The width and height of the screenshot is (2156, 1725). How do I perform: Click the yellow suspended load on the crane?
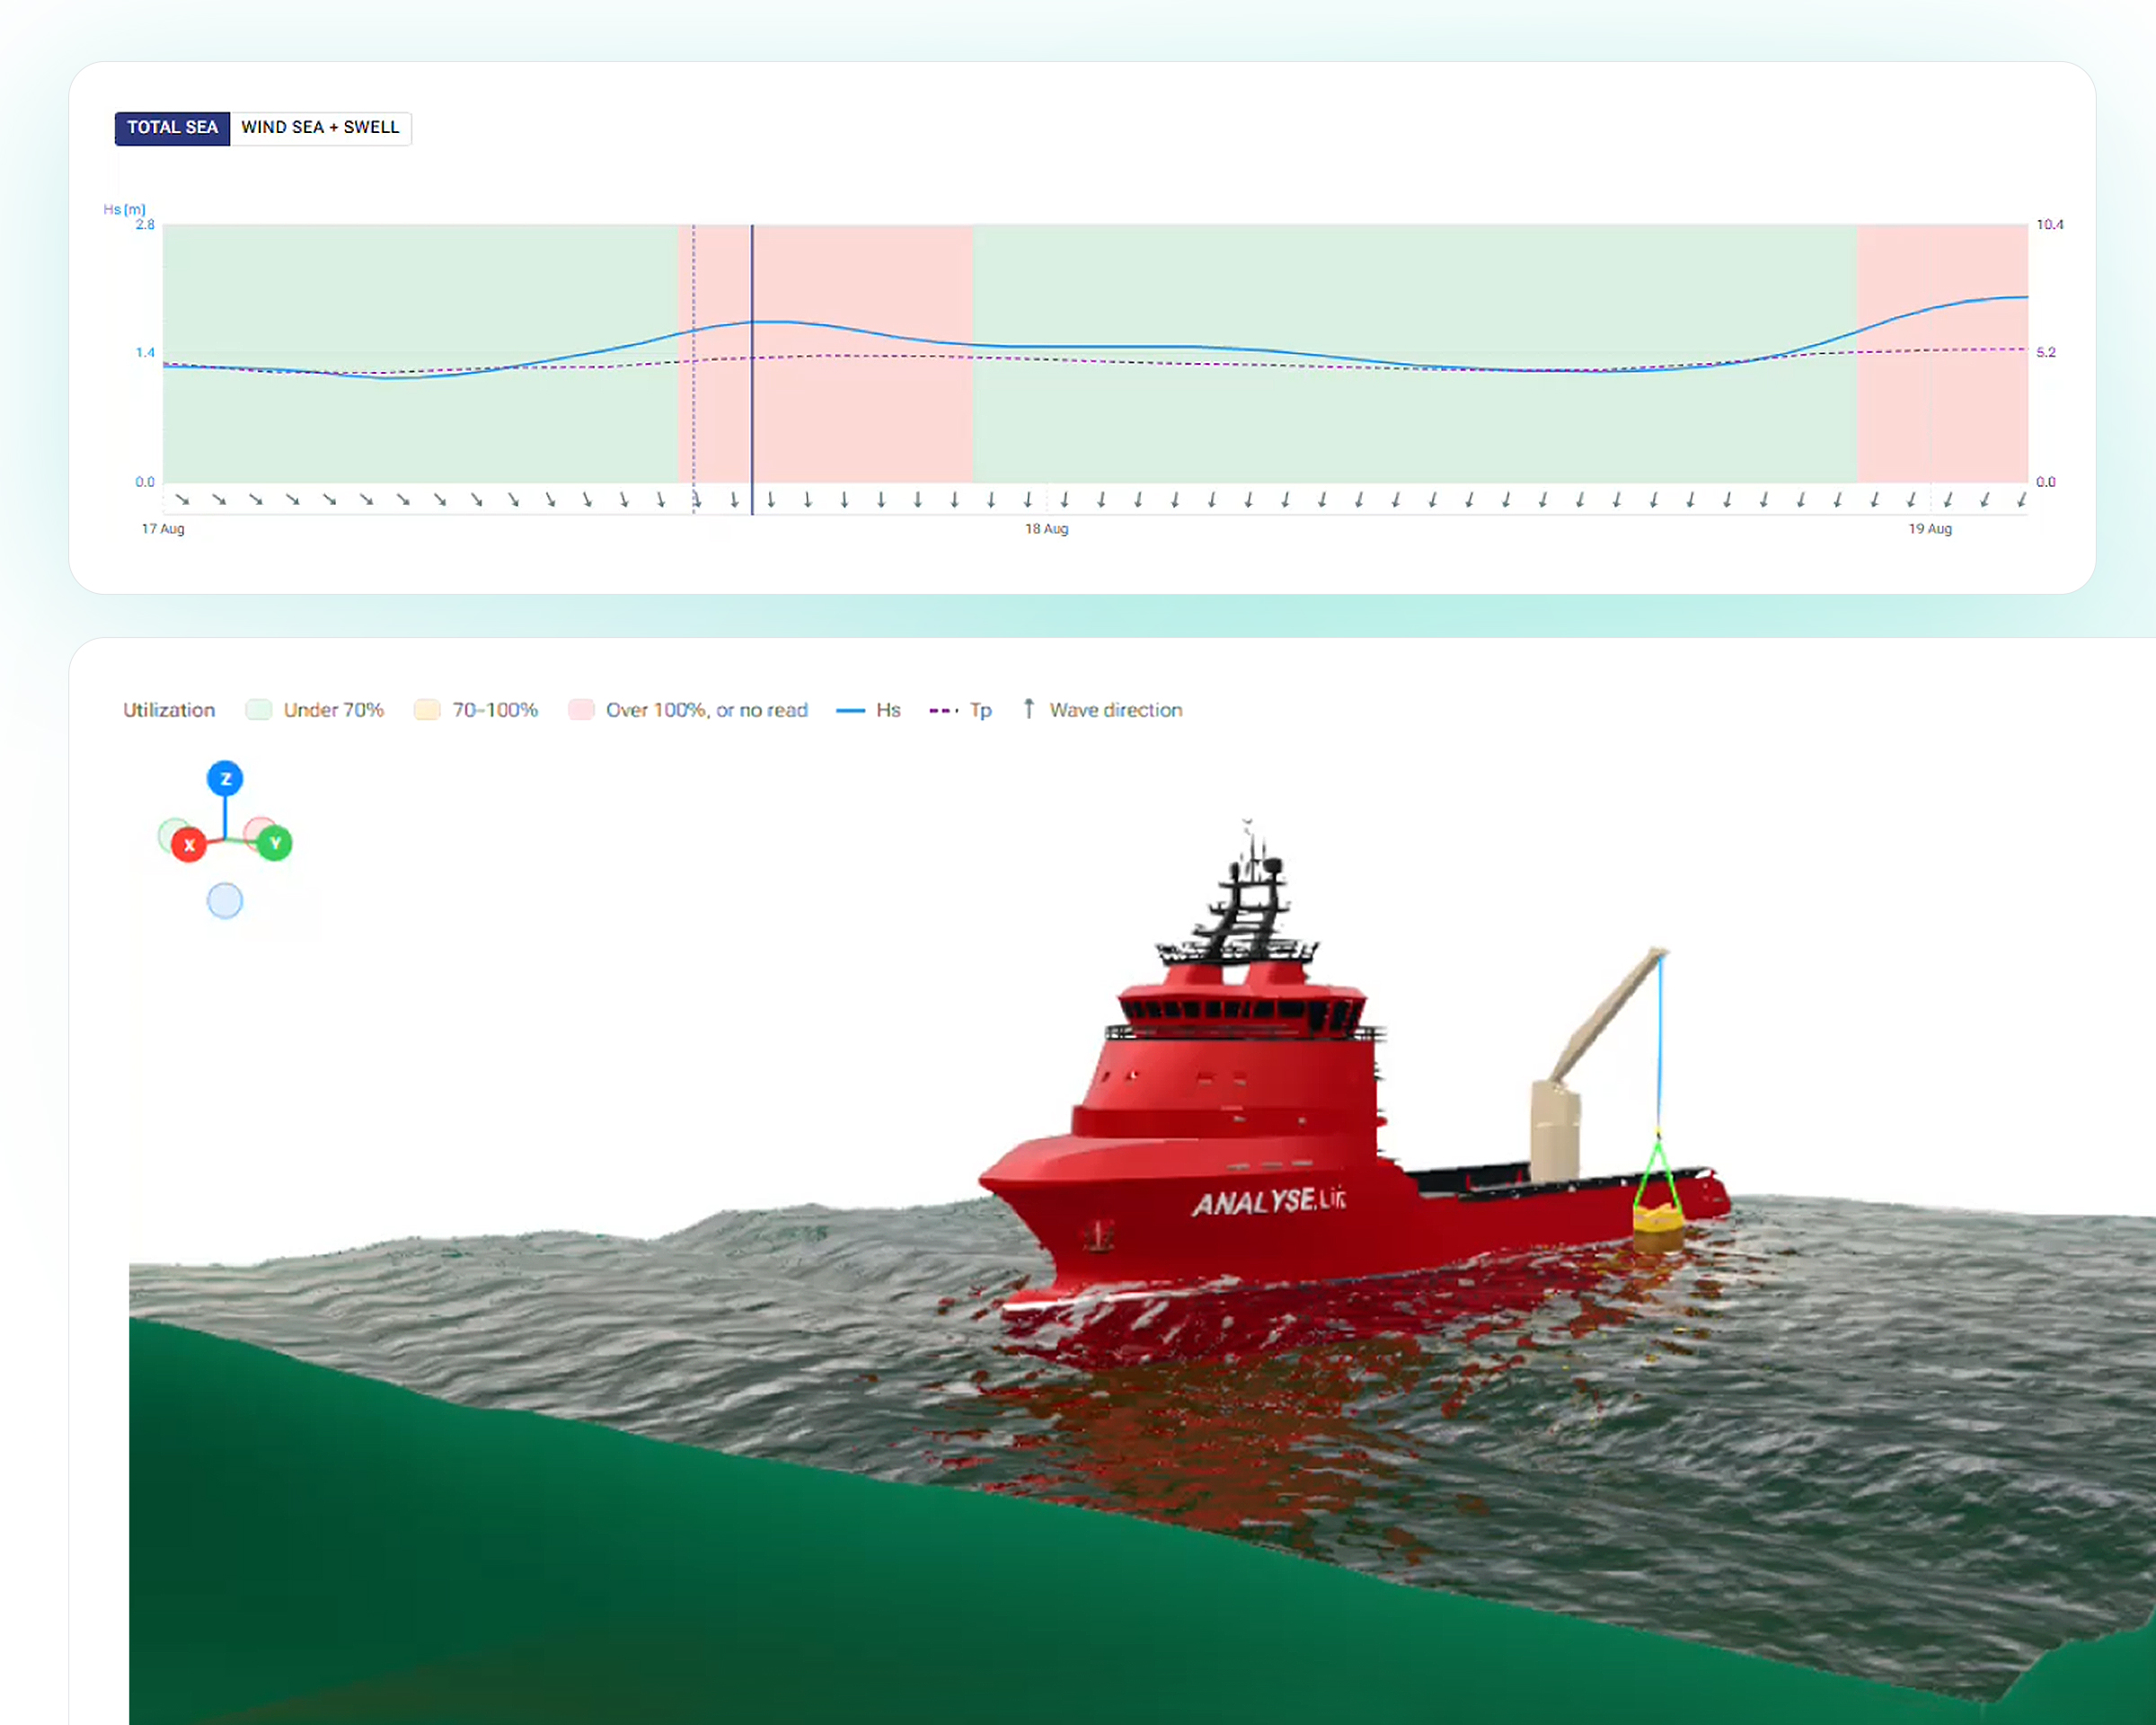coord(1658,1227)
